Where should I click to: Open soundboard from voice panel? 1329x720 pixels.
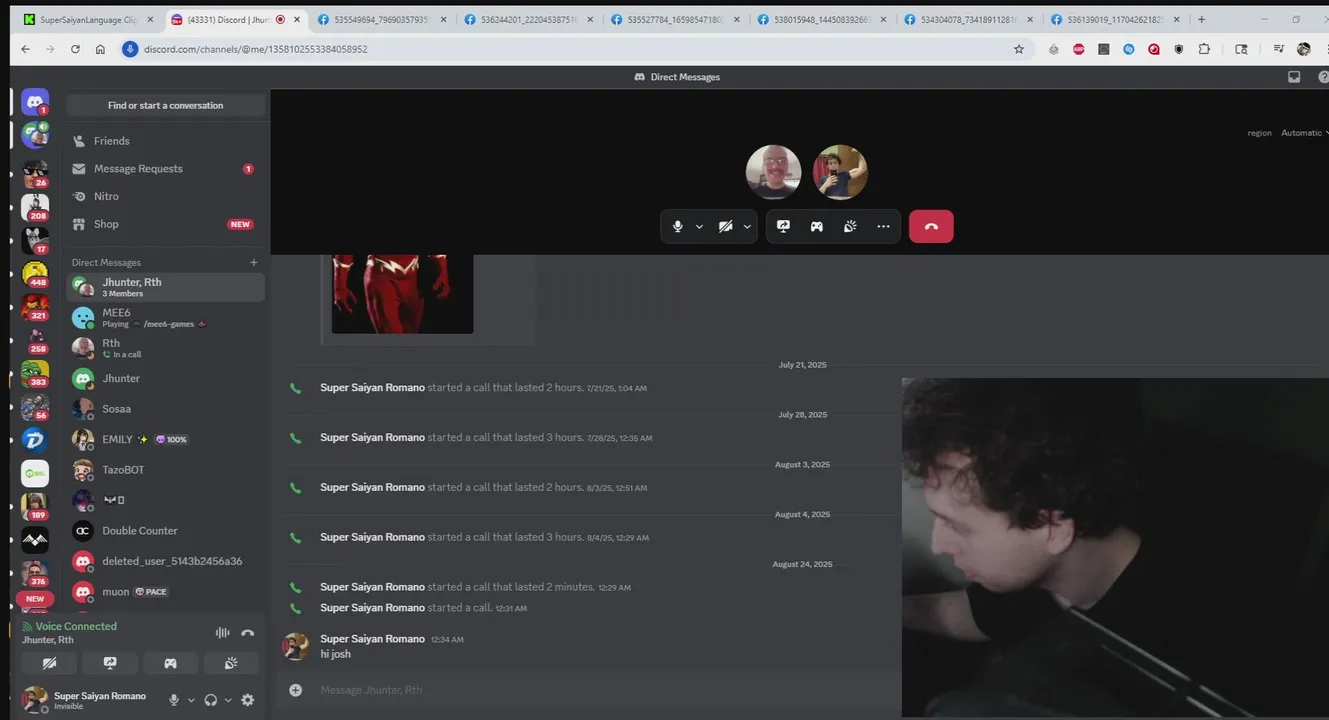[x=231, y=663]
